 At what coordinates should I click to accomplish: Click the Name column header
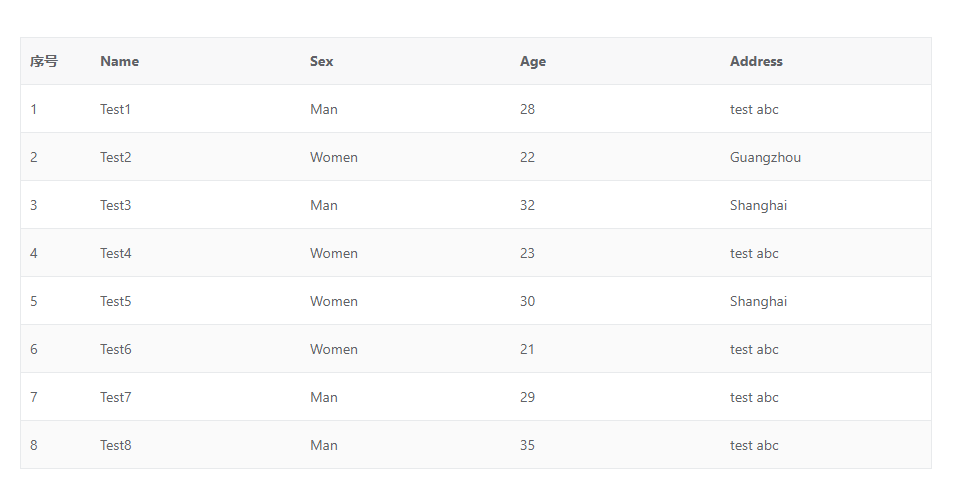pyautogui.click(x=119, y=61)
